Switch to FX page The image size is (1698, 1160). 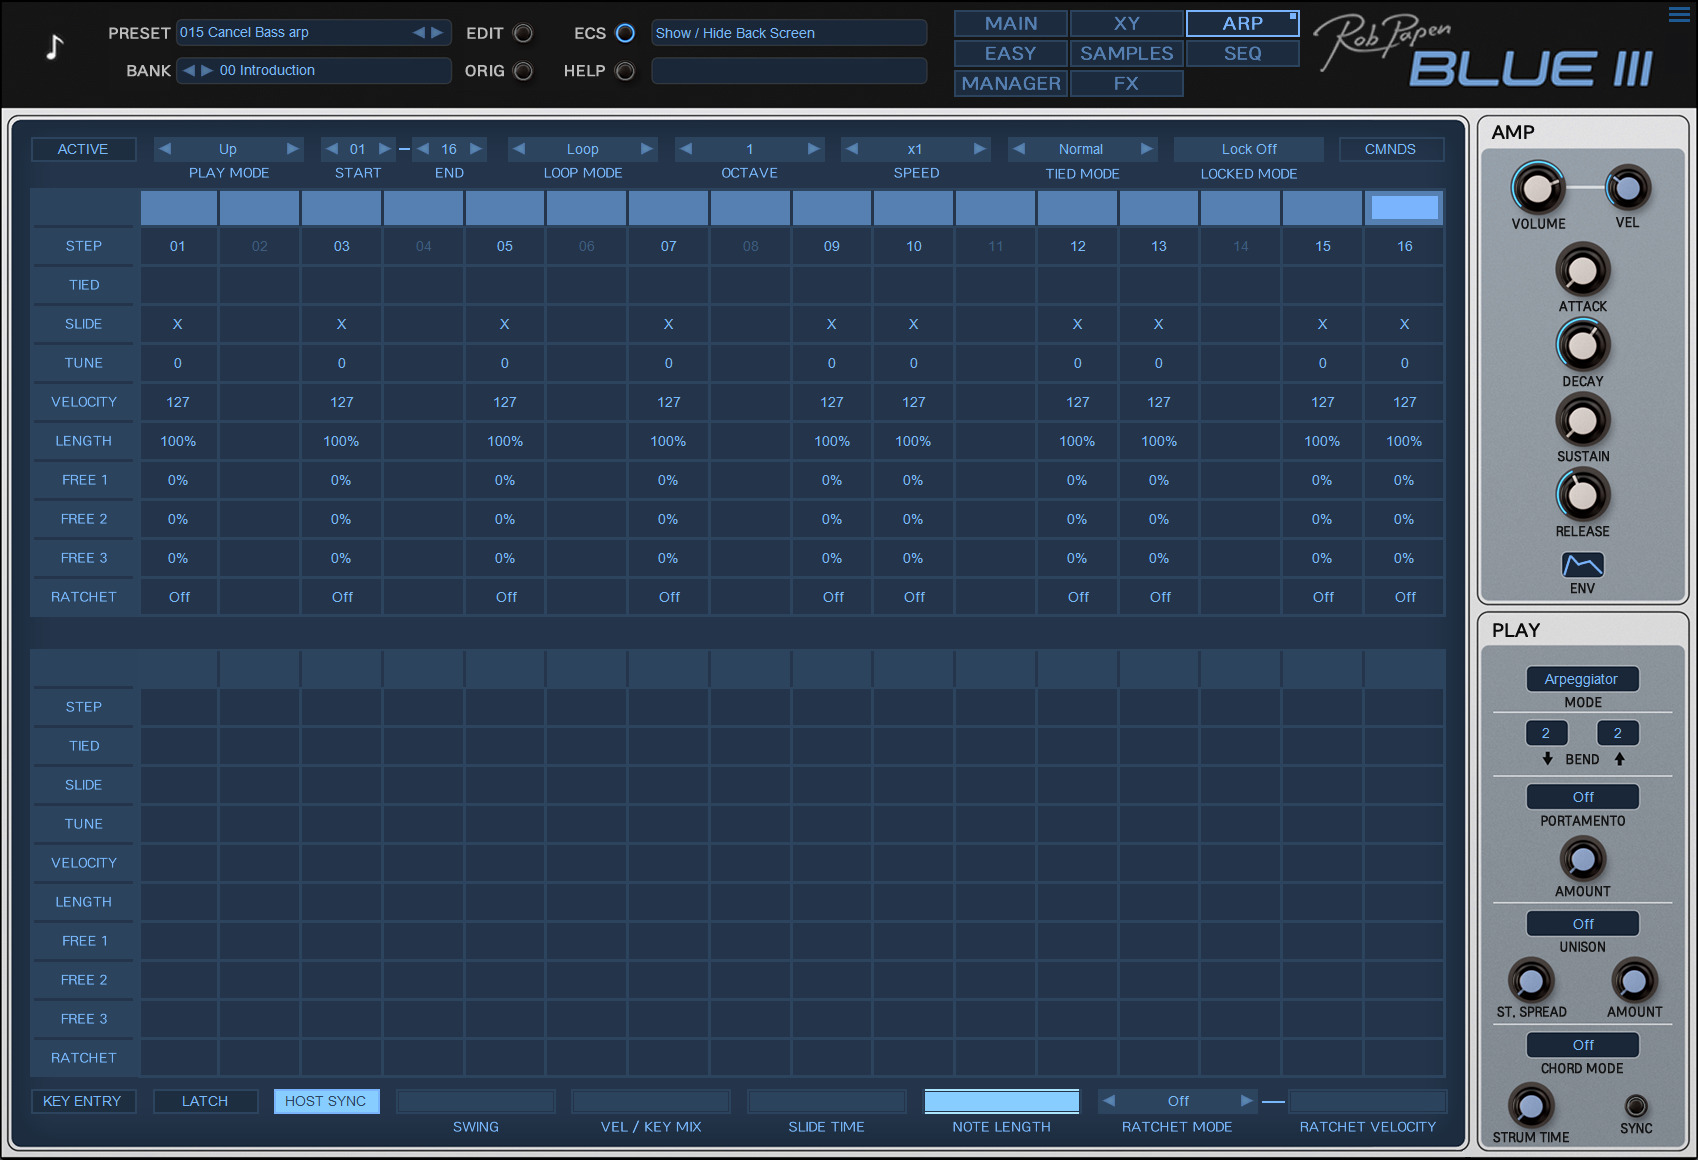click(1127, 83)
